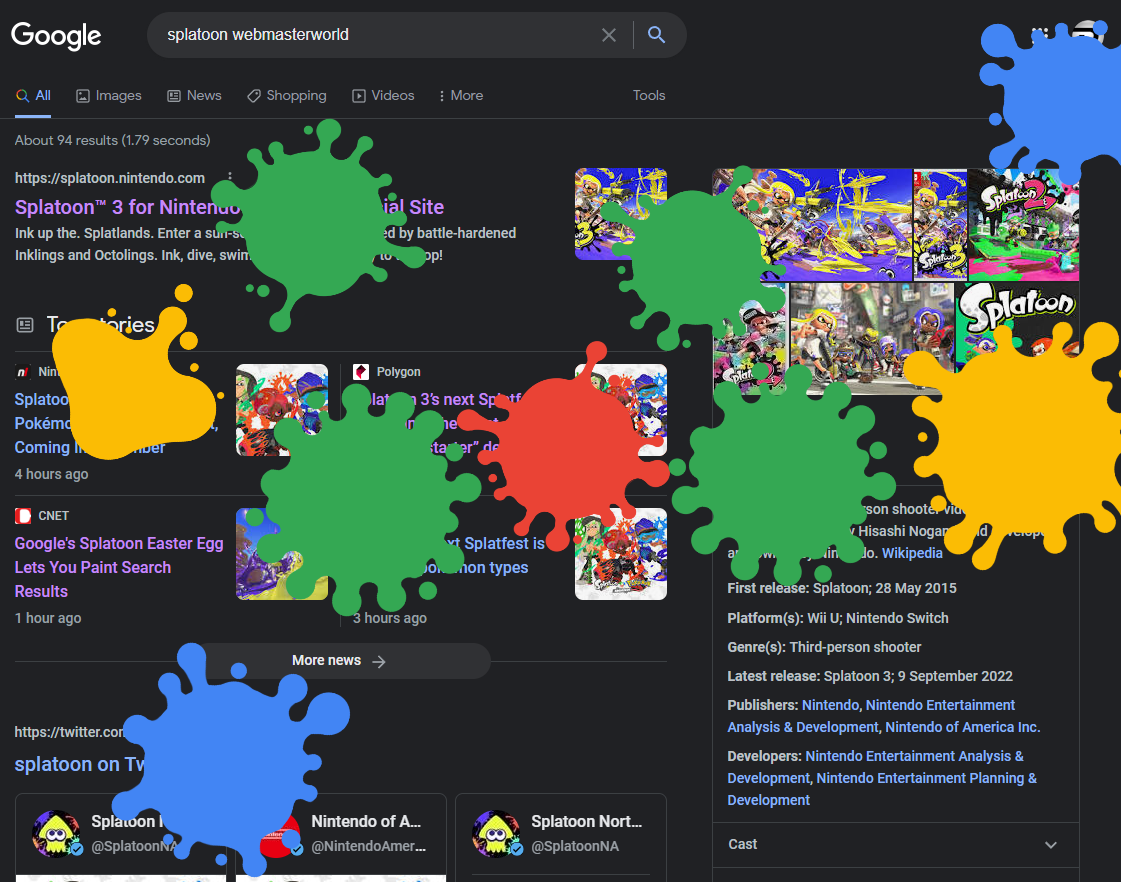This screenshot has width=1121, height=882.
Task: Clear the search query with the X icon
Action: click(x=609, y=34)
